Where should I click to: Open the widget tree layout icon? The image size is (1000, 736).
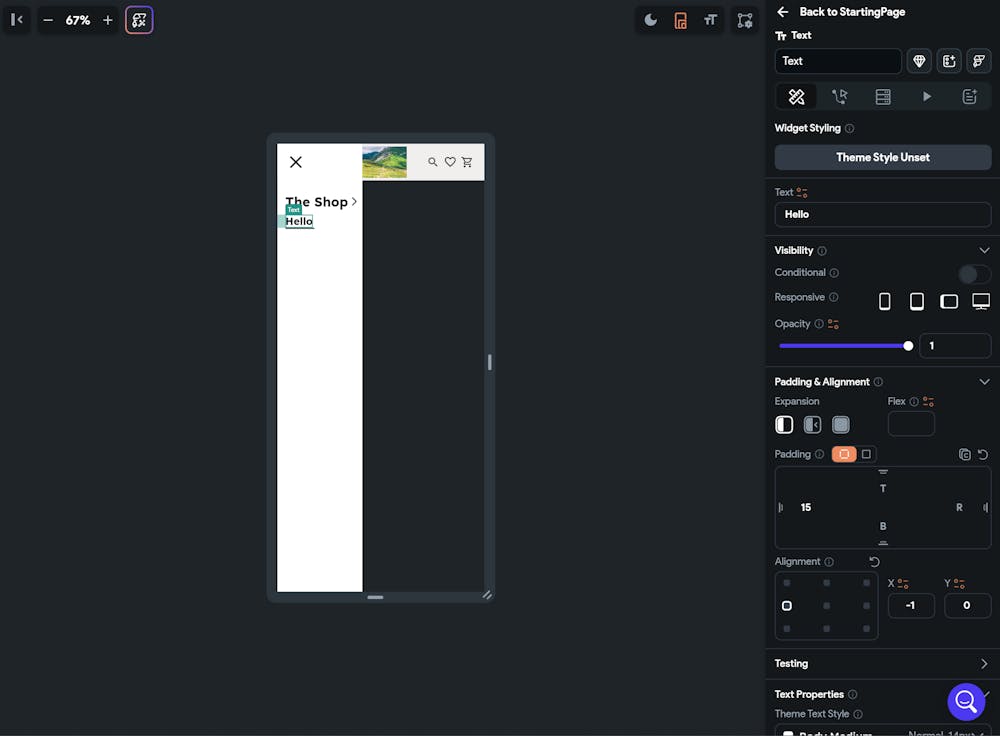pos(744,20)
